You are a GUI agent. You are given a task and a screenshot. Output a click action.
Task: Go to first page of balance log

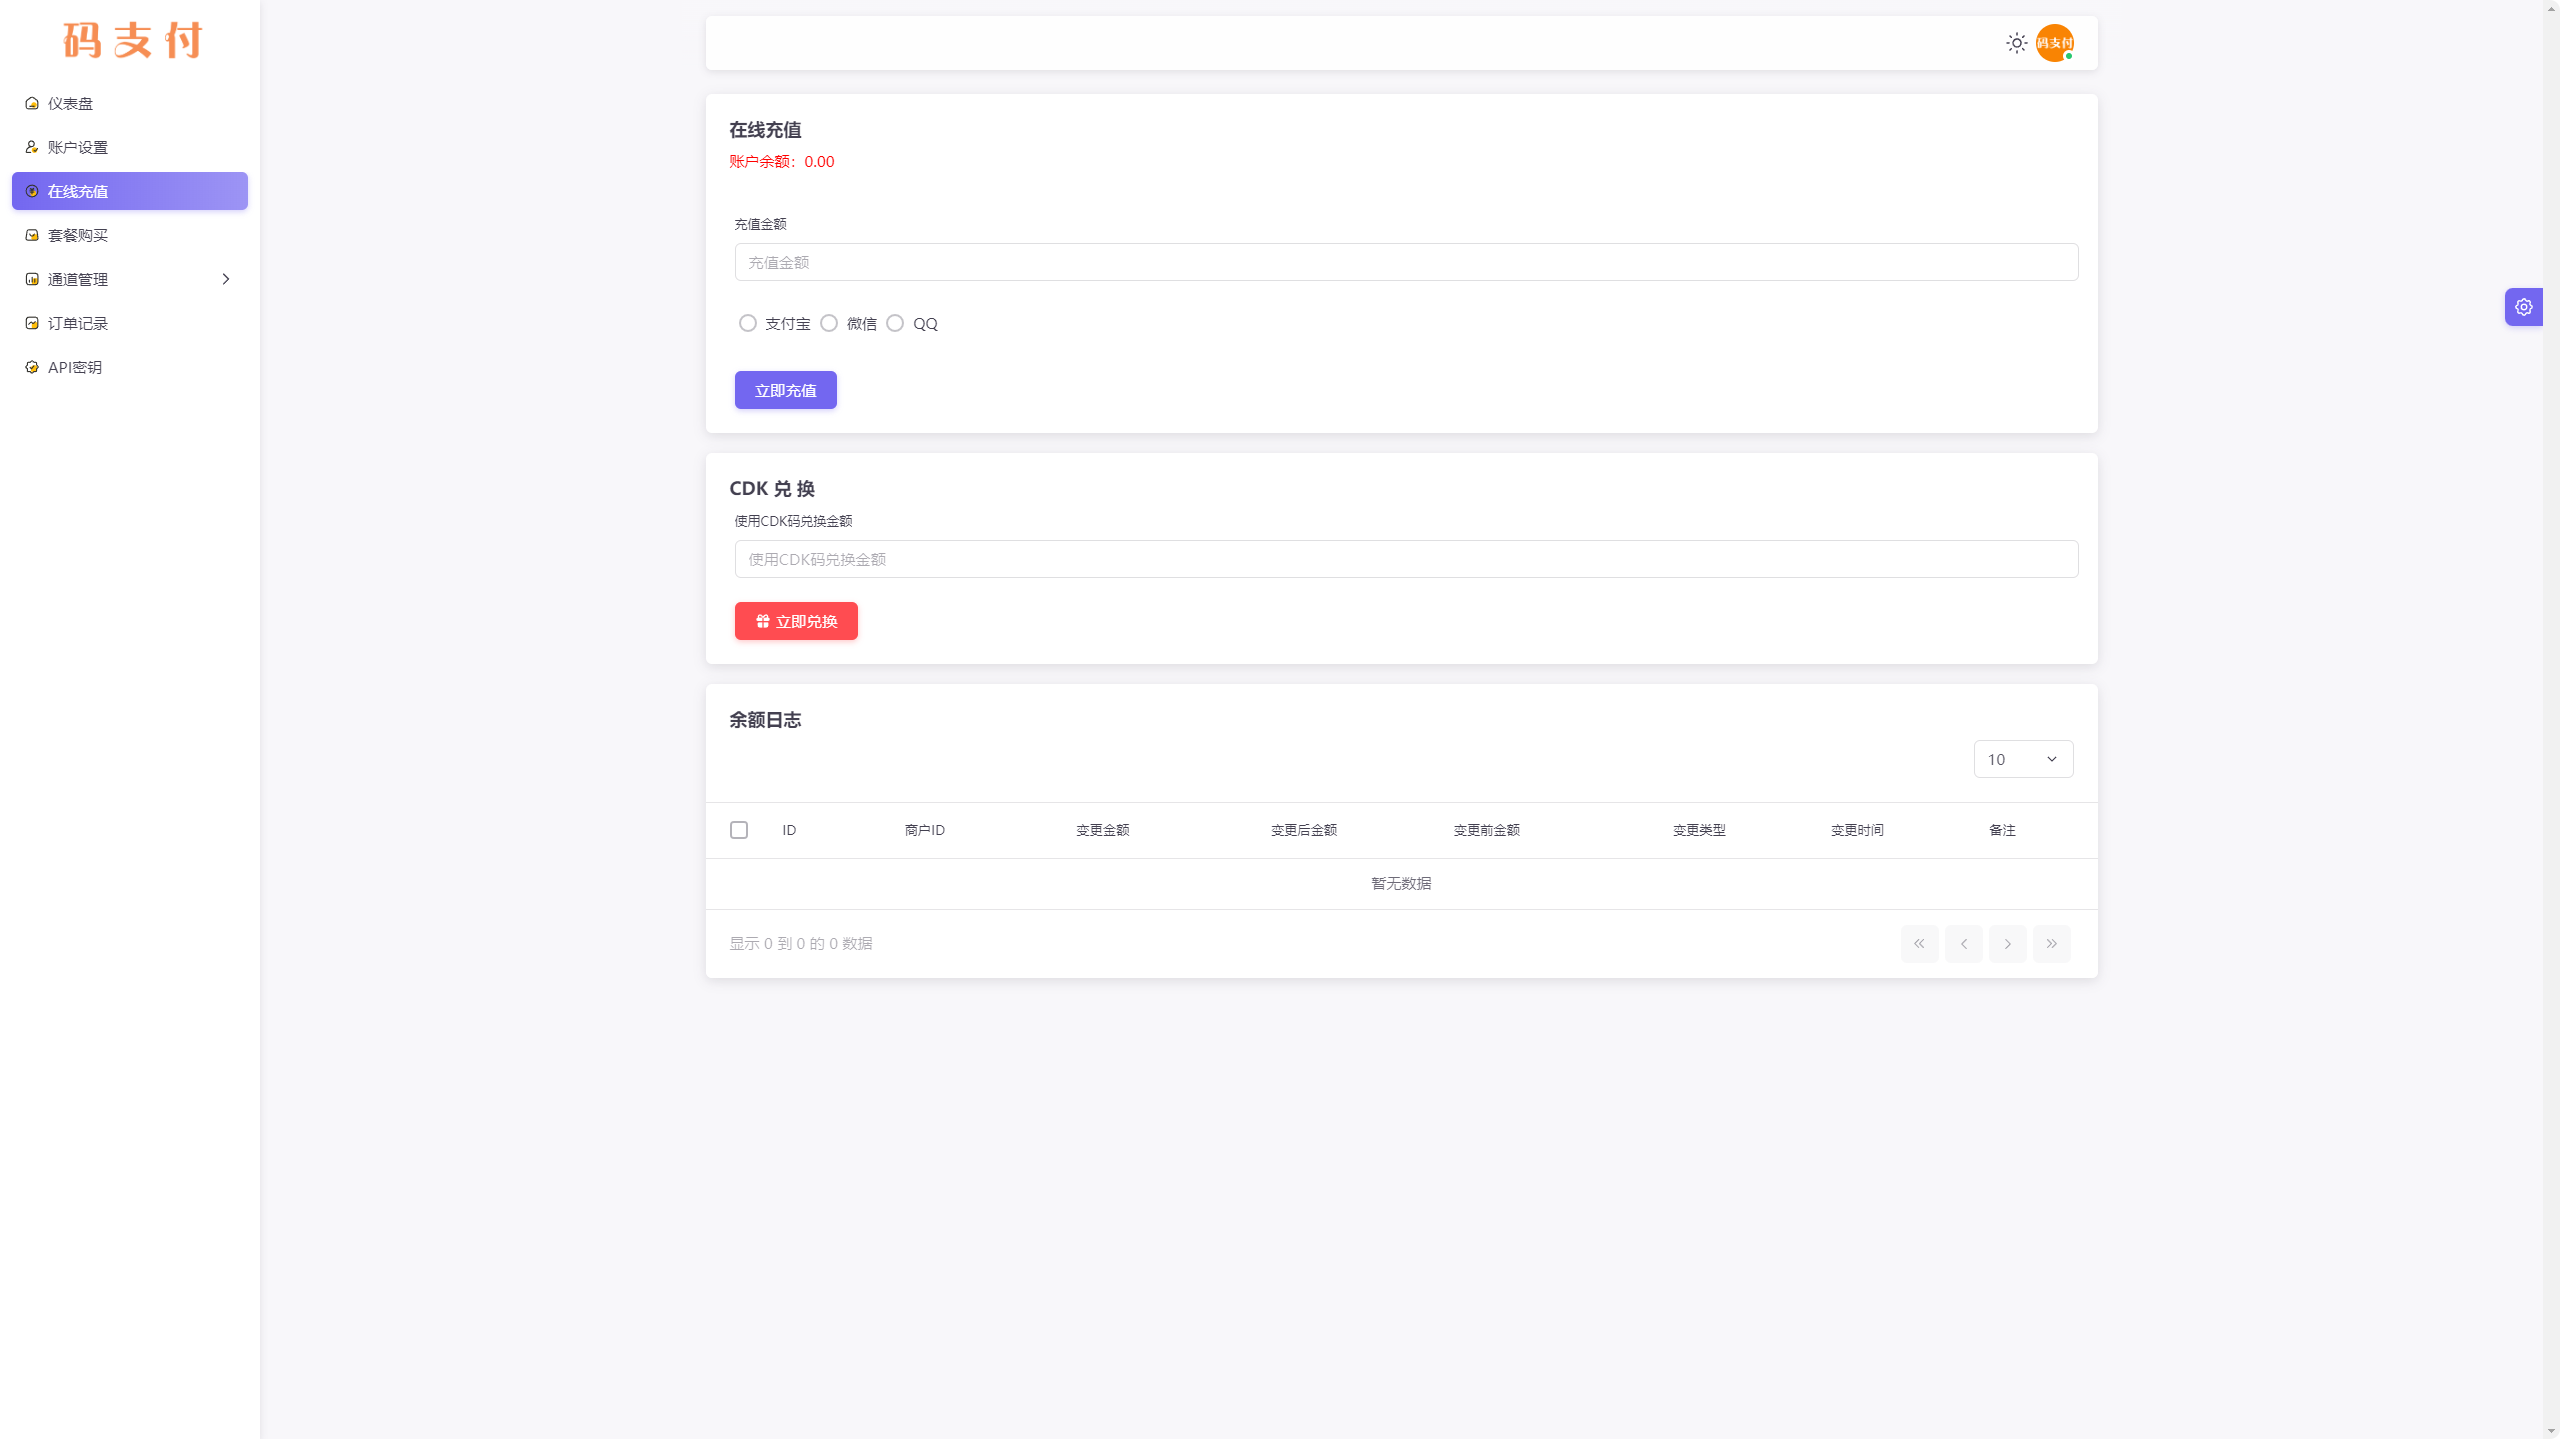1919,943
